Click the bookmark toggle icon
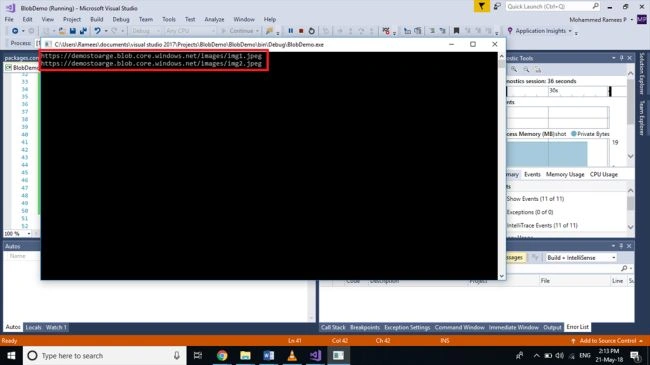This screenshot has width=650, height=365. tap(456, 31)
